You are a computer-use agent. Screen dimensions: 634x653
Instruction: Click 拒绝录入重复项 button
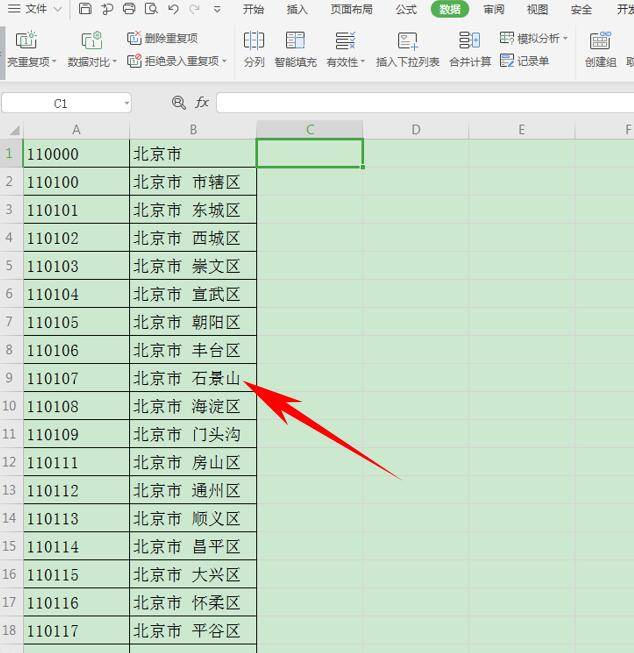tap(173, 61)
